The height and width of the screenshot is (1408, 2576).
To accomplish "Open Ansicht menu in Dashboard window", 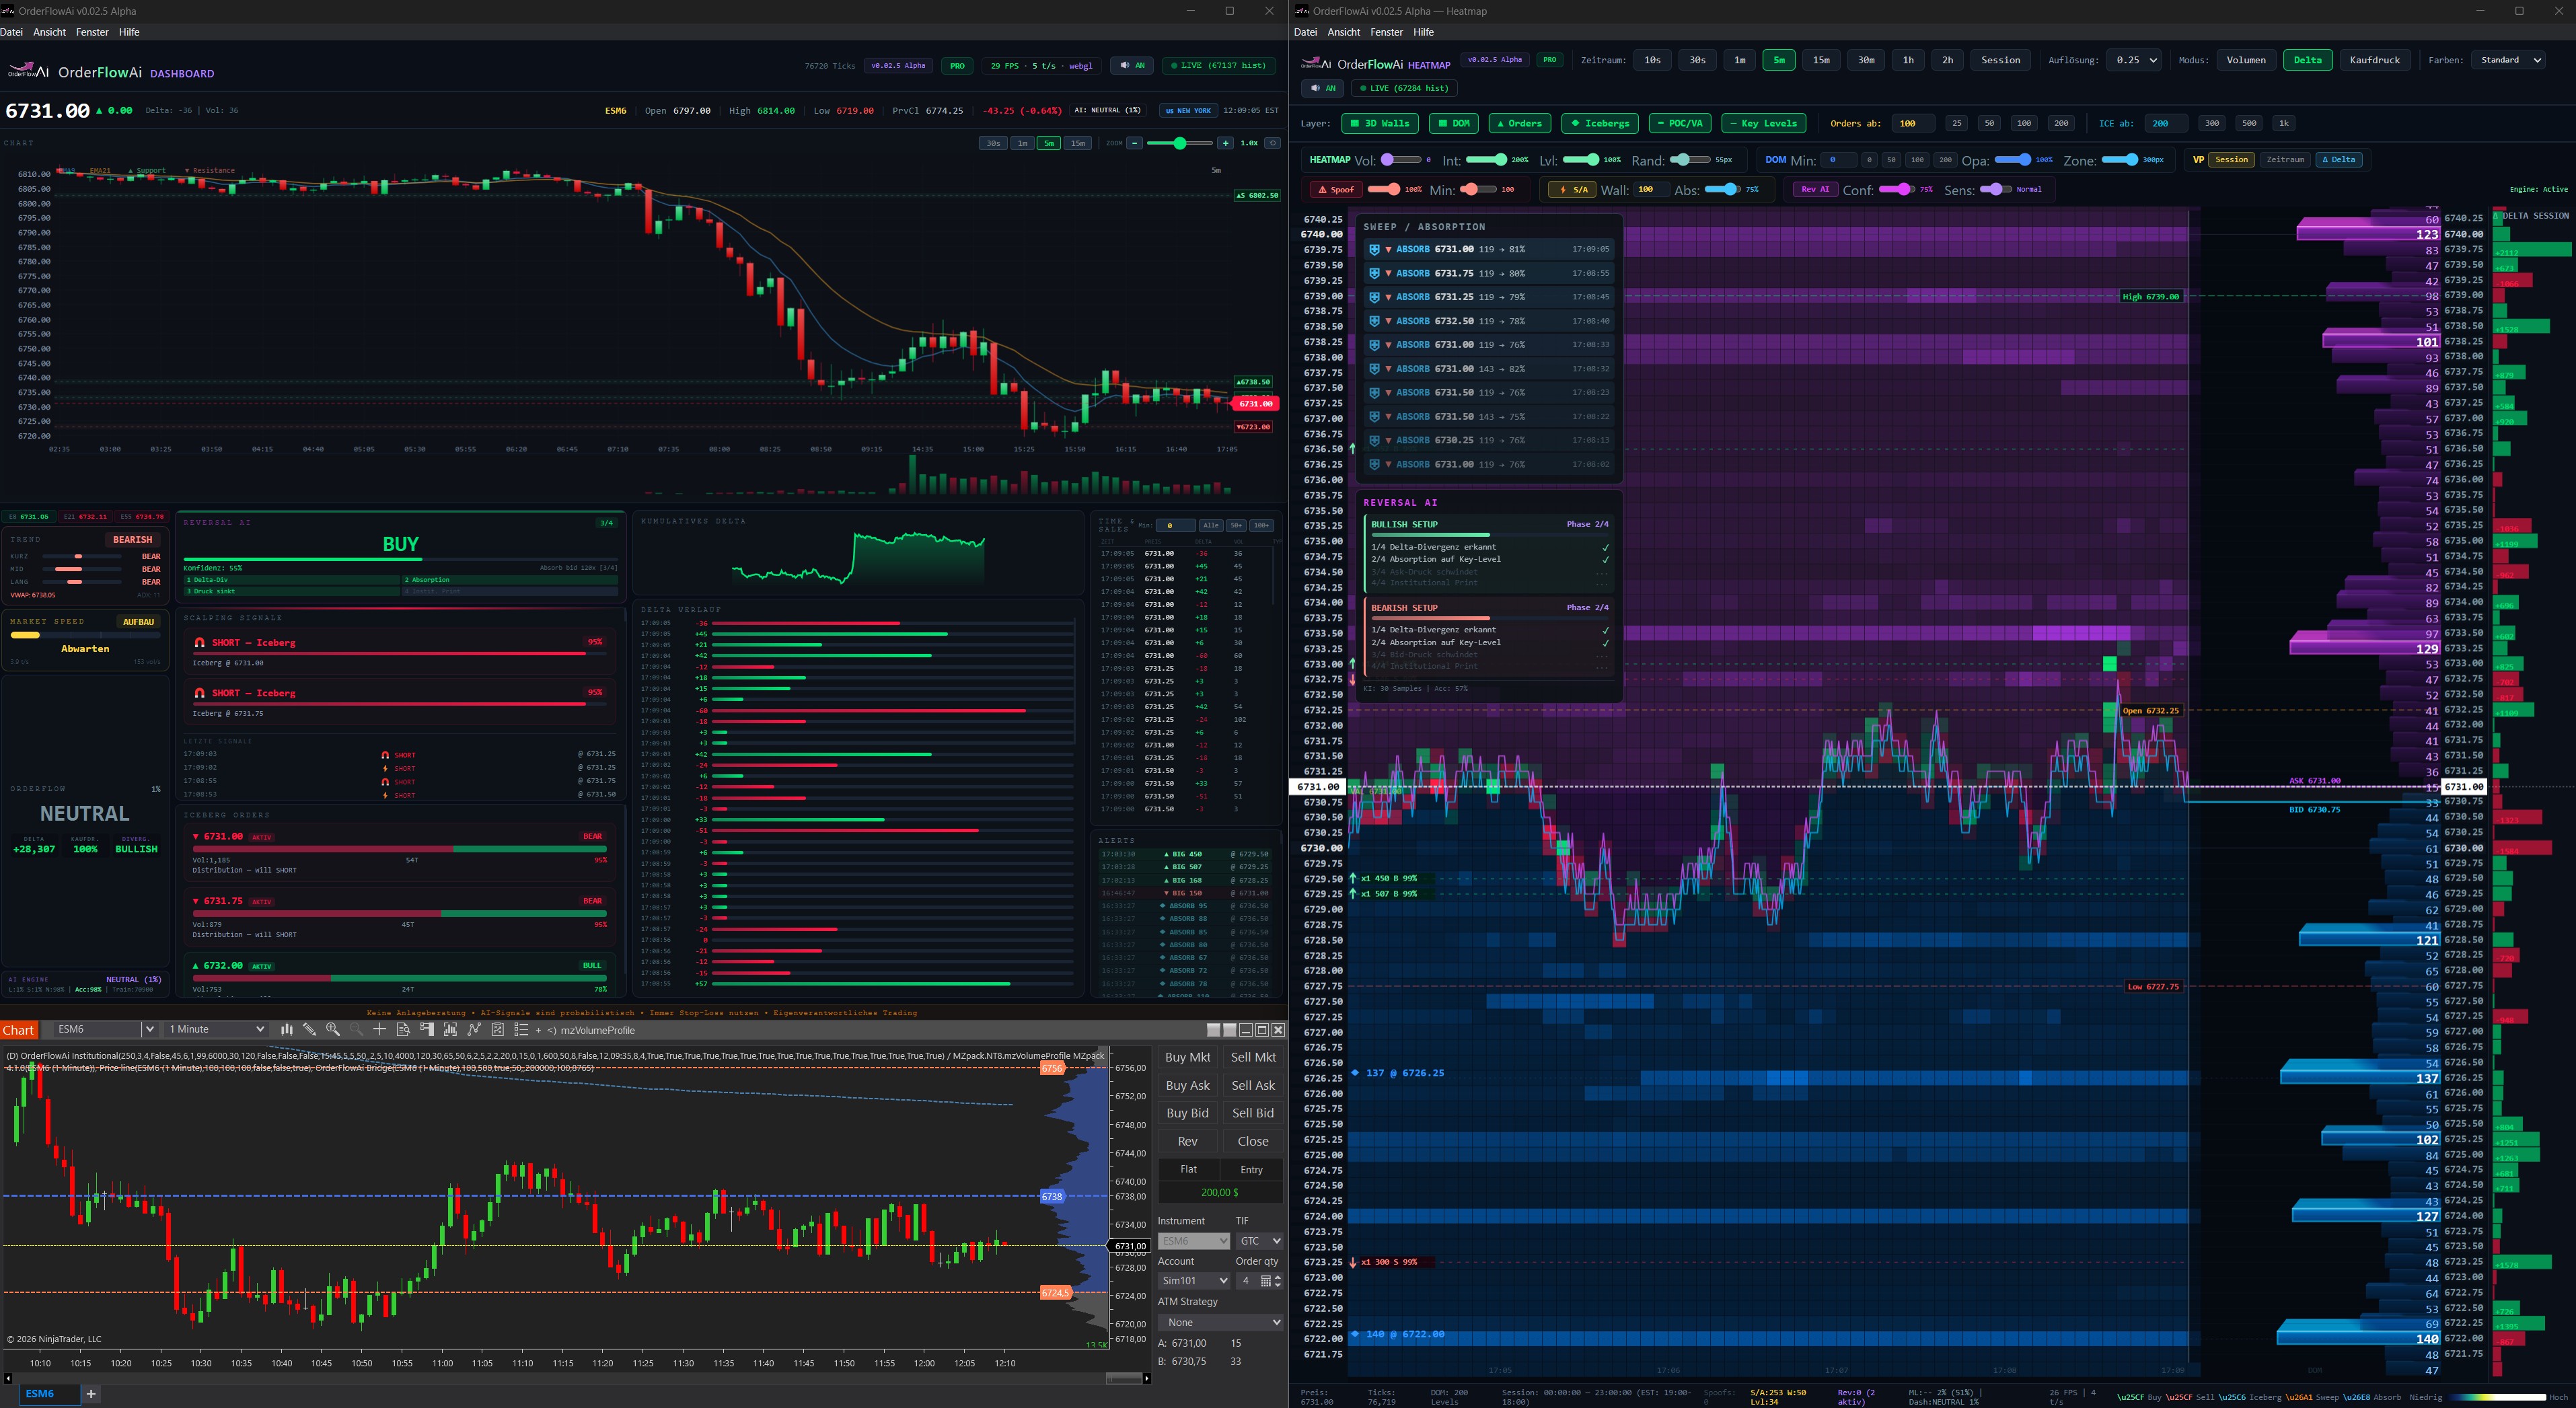I will coord(49,32).
